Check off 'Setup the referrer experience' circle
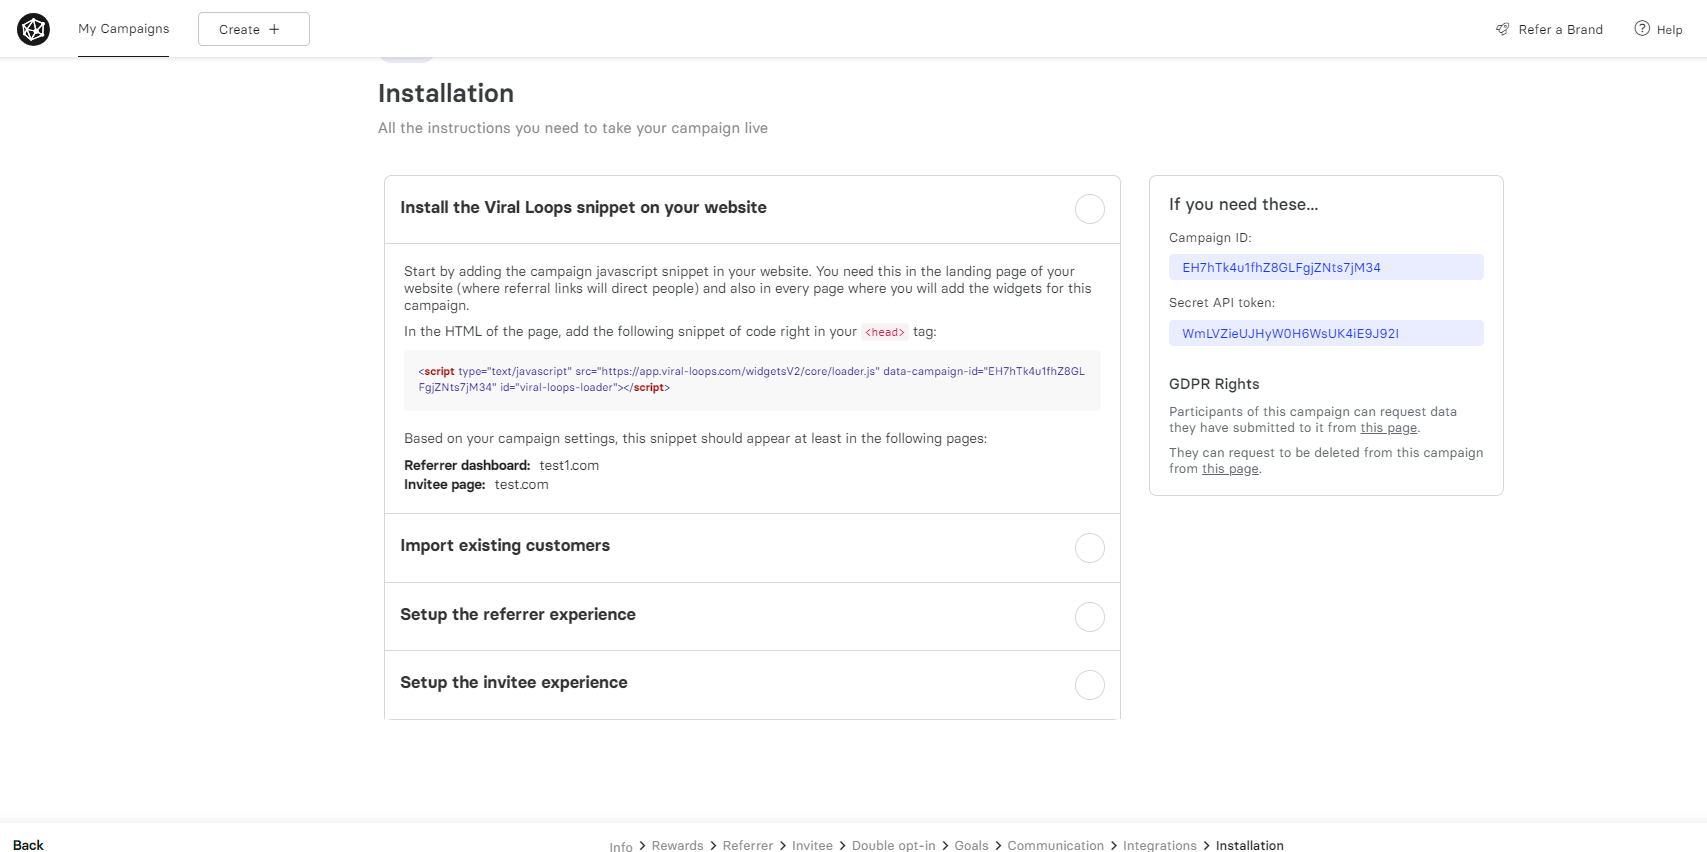Image resolution: width=1707 pixels, height=852 pixels. click(1090, 617)
